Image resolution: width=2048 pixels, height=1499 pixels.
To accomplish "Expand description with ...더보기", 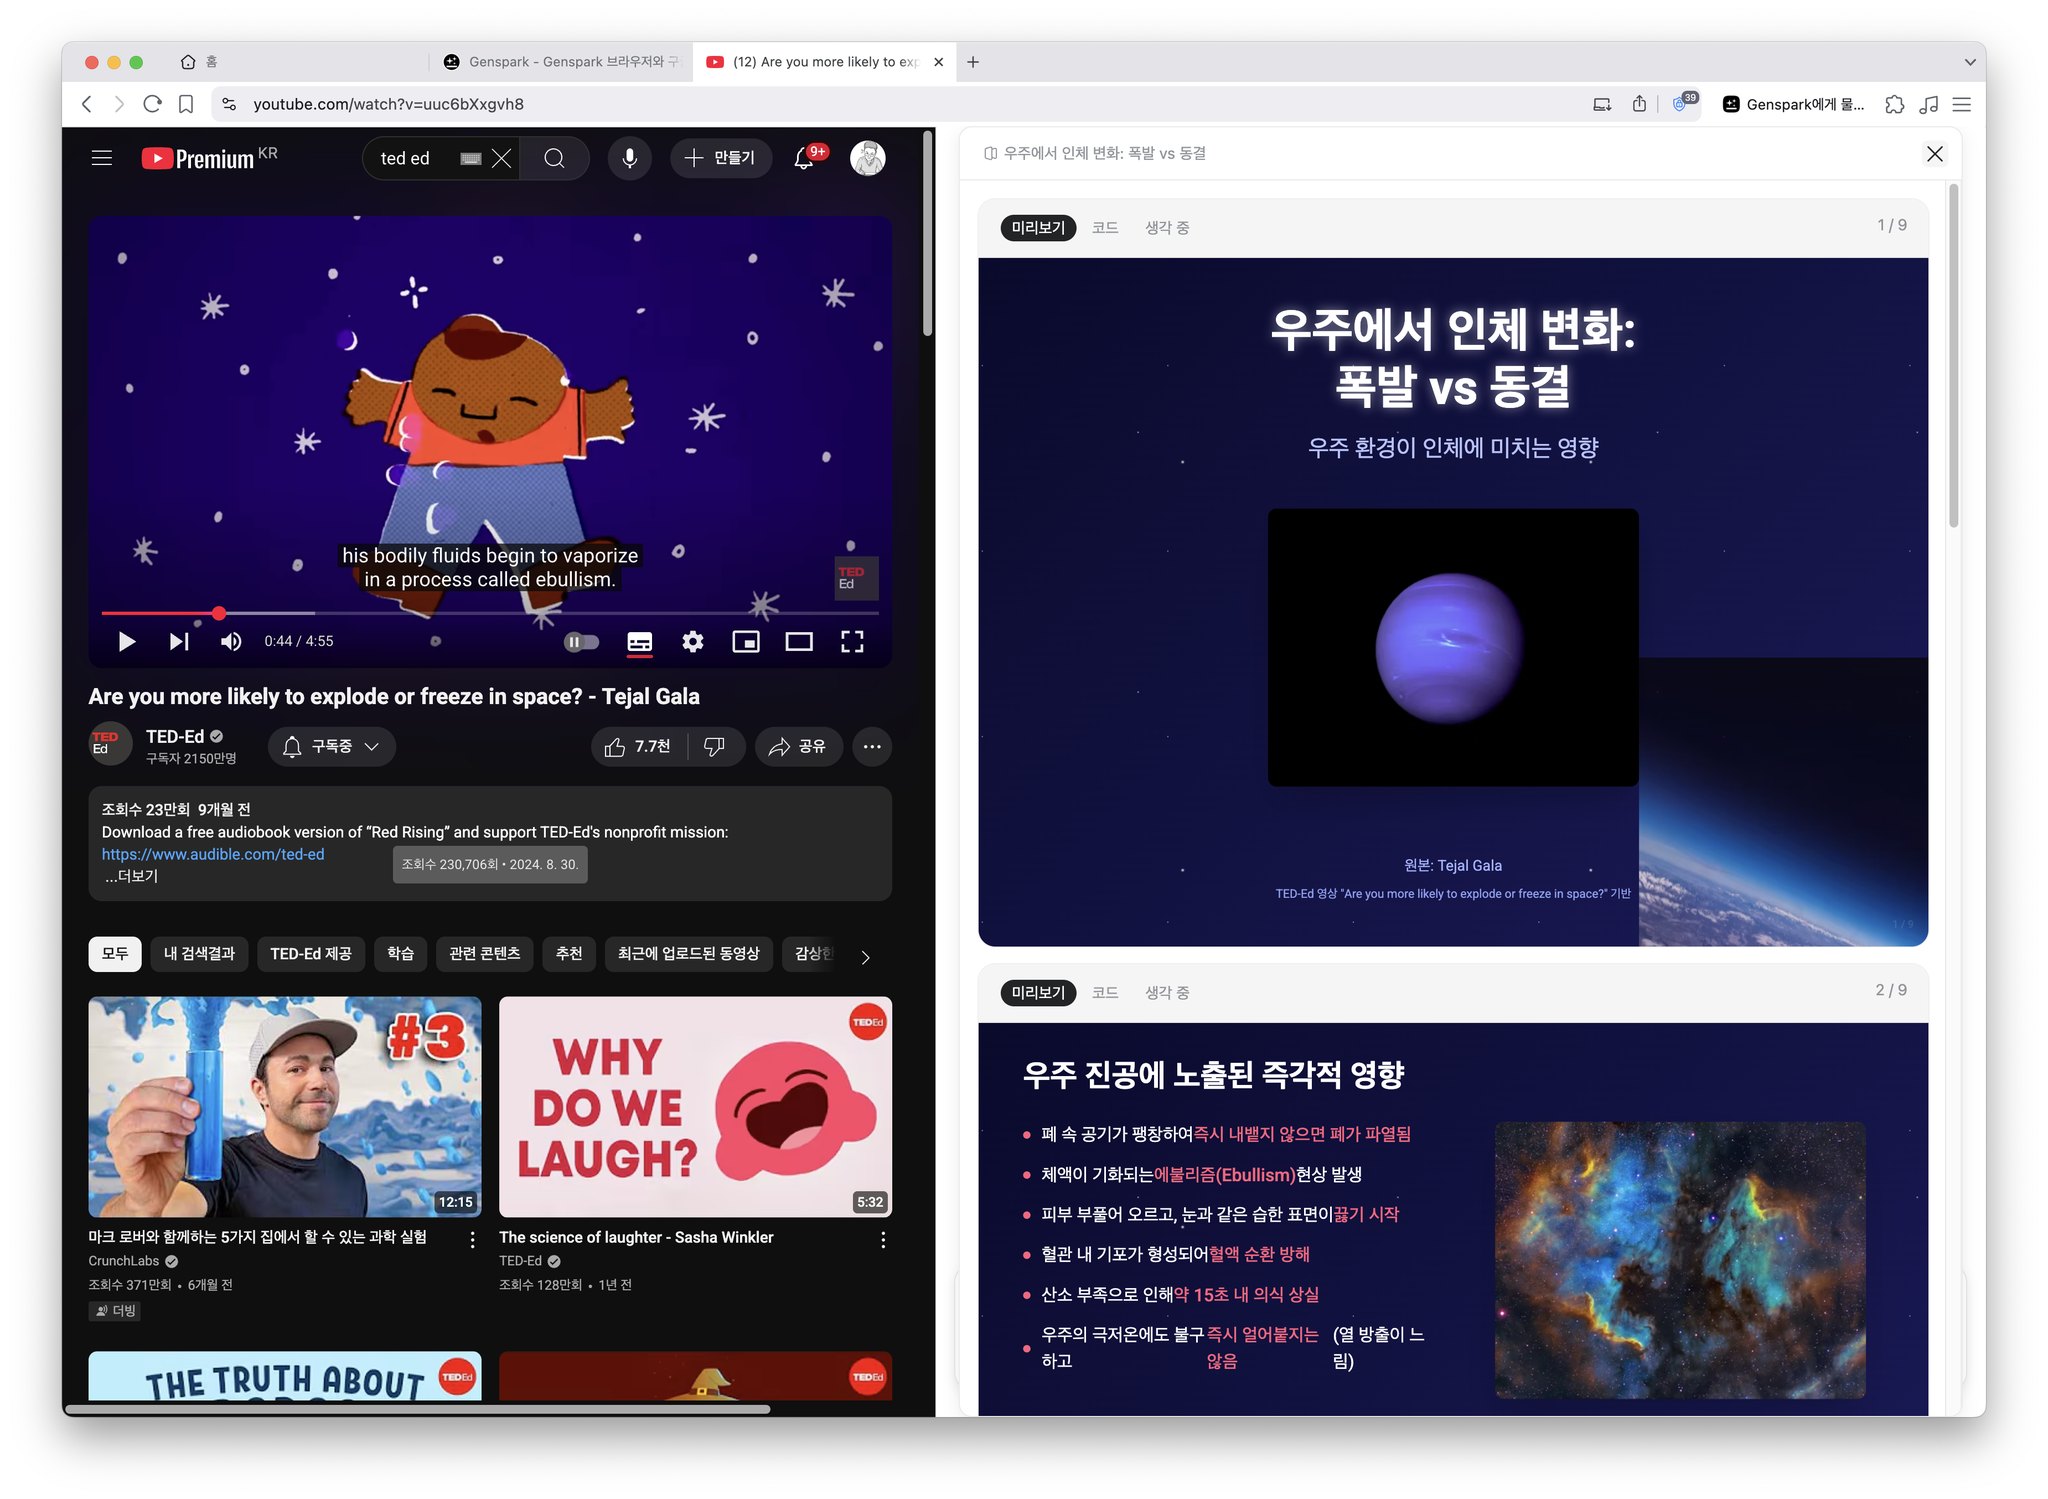I will 131,876.
